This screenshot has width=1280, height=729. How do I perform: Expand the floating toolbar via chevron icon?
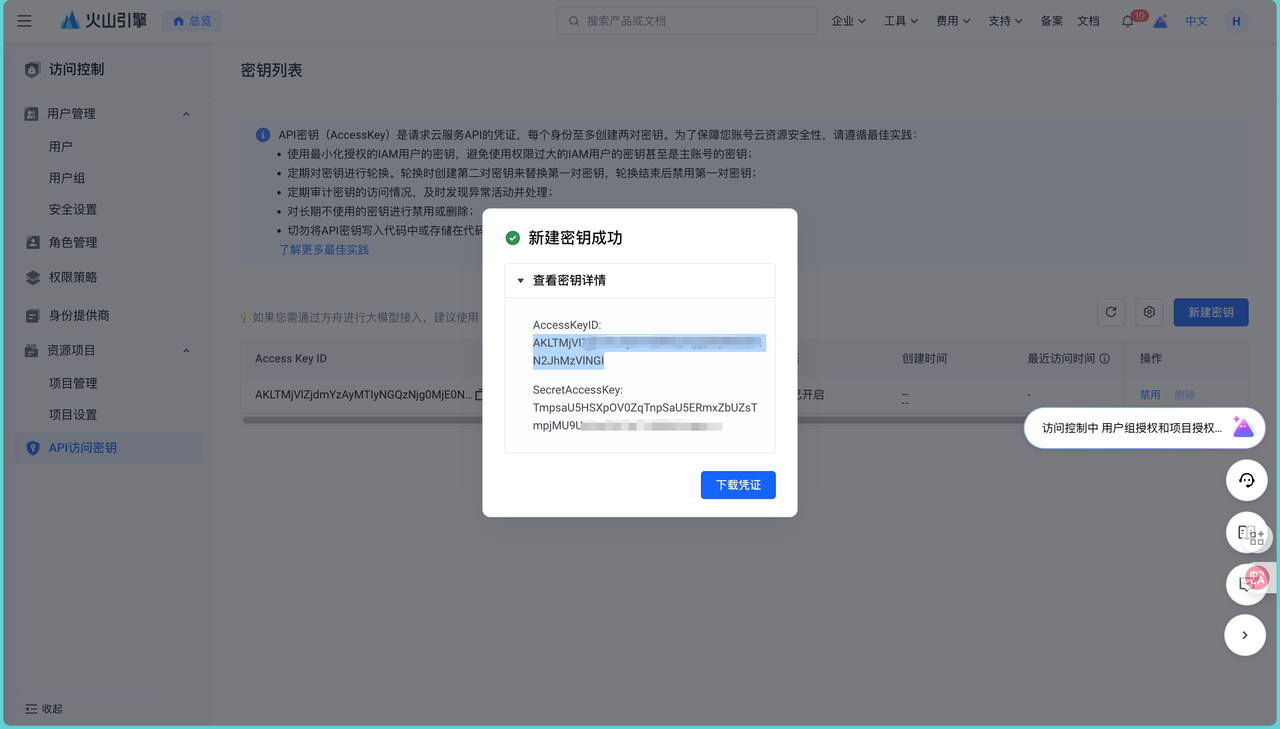pos(1245,635)
